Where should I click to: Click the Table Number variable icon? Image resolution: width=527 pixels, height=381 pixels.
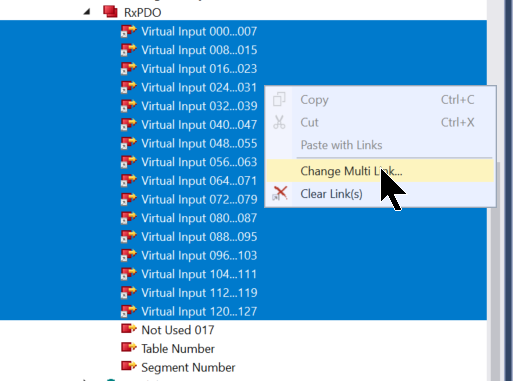129,347
